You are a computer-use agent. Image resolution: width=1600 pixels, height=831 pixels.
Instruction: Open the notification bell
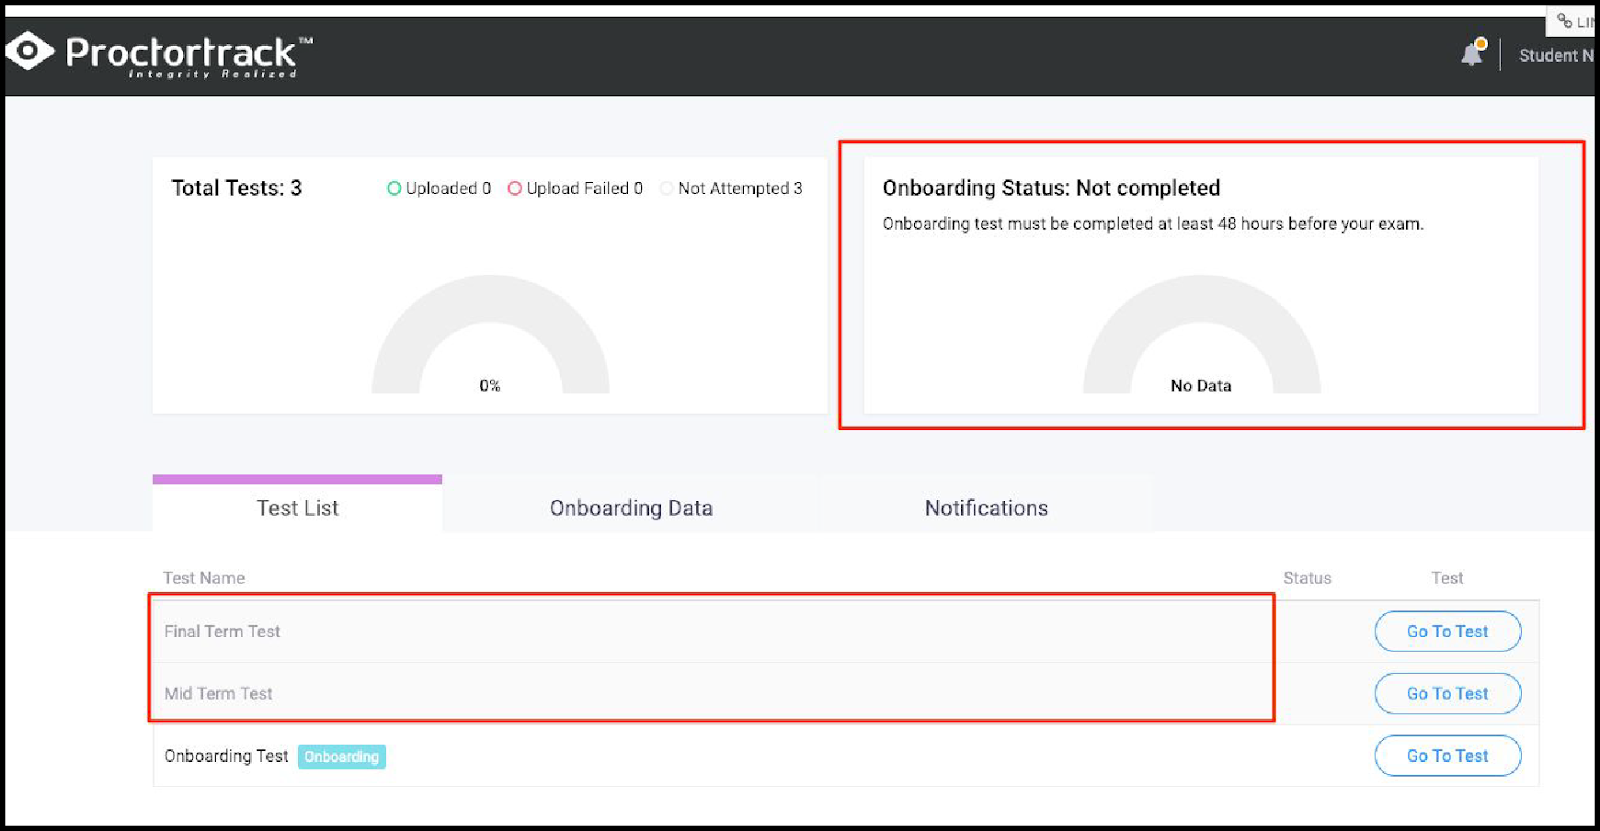[x=1473, y=53]
